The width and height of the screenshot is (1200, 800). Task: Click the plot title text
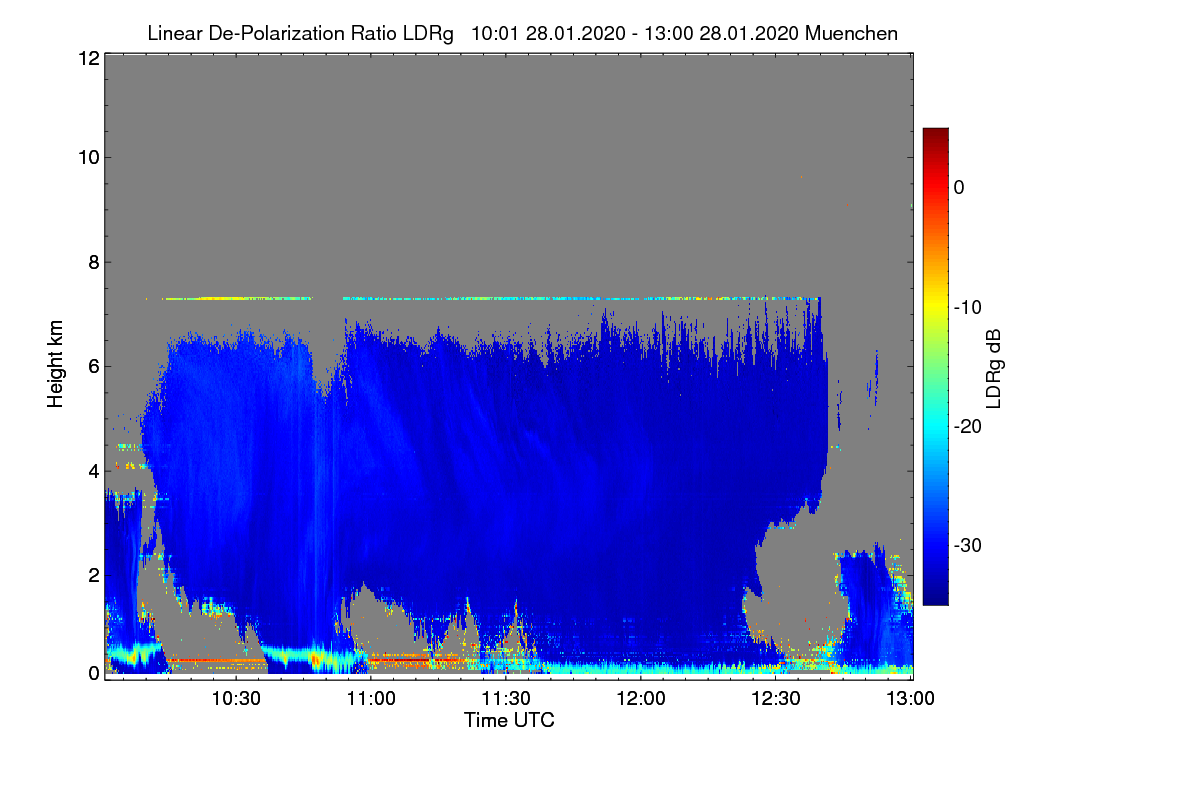coord(522,33)
